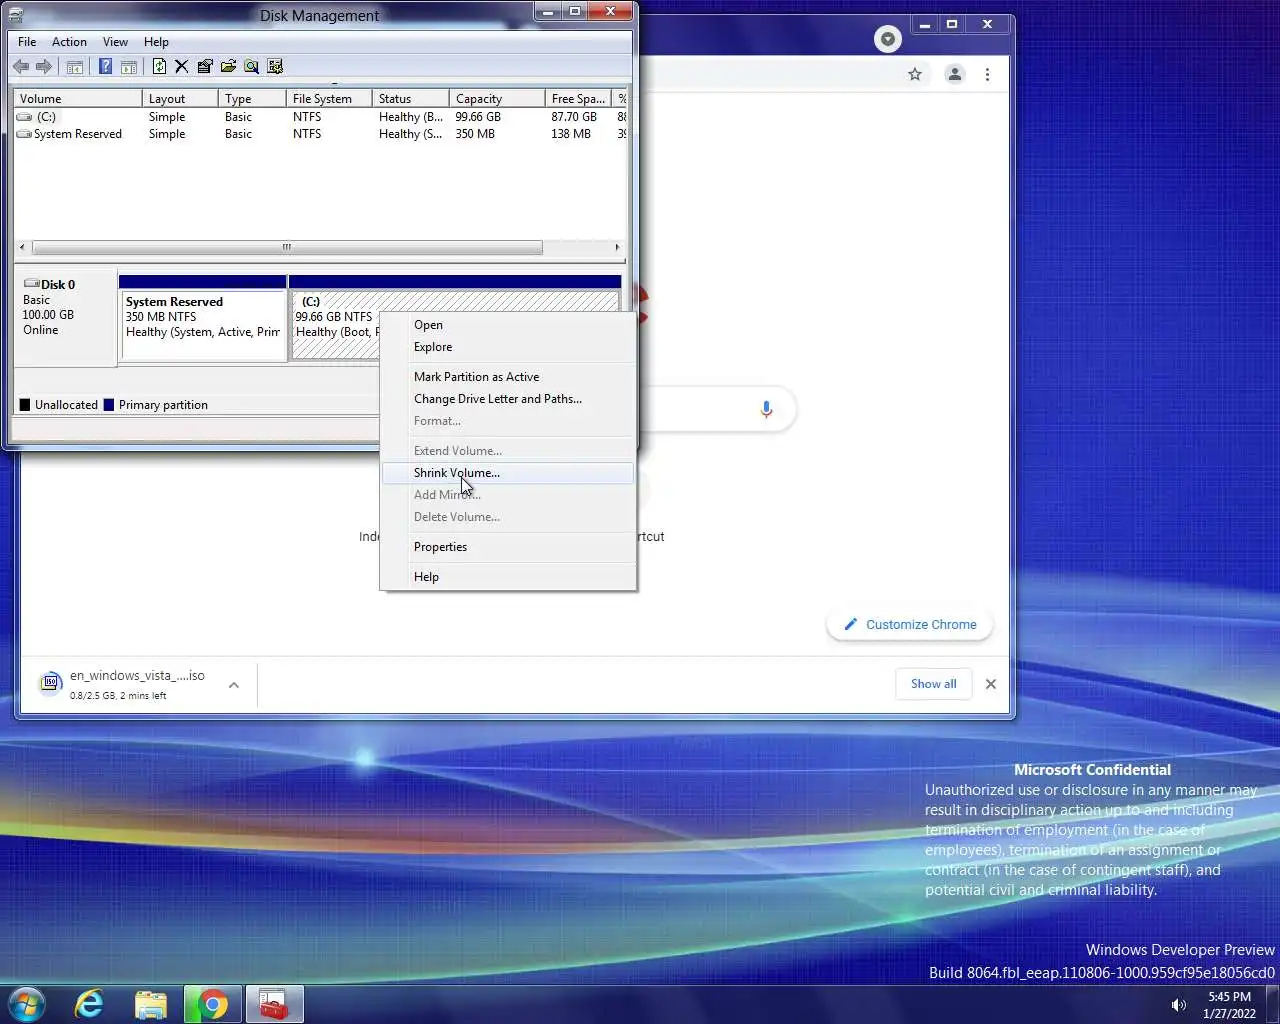Click the ISO file icon in downloads bar
Screen dimensions: 1280x1024
tap(50, 683)
